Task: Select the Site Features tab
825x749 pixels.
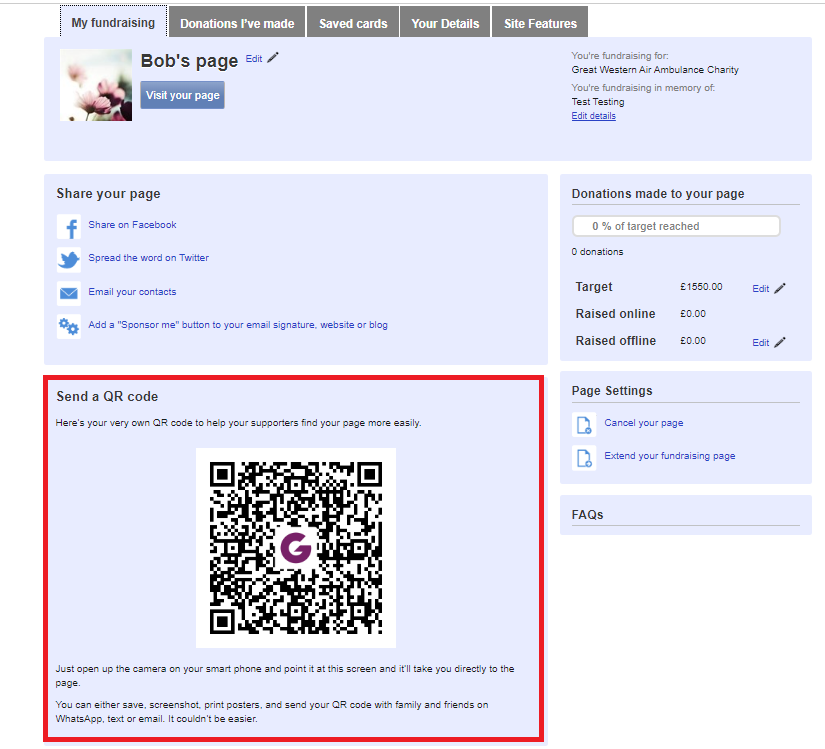Action: click(x=540, y=23)
